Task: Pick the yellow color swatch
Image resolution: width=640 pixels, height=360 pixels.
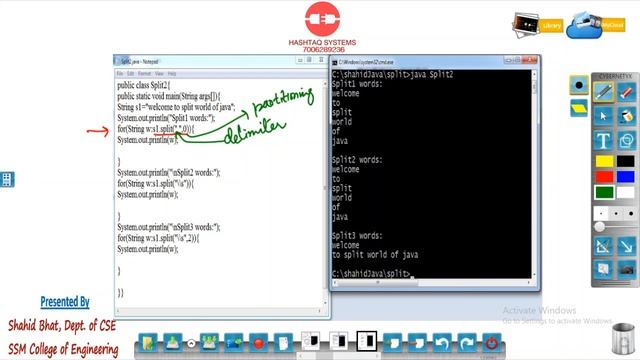Action: click(604, 161)
